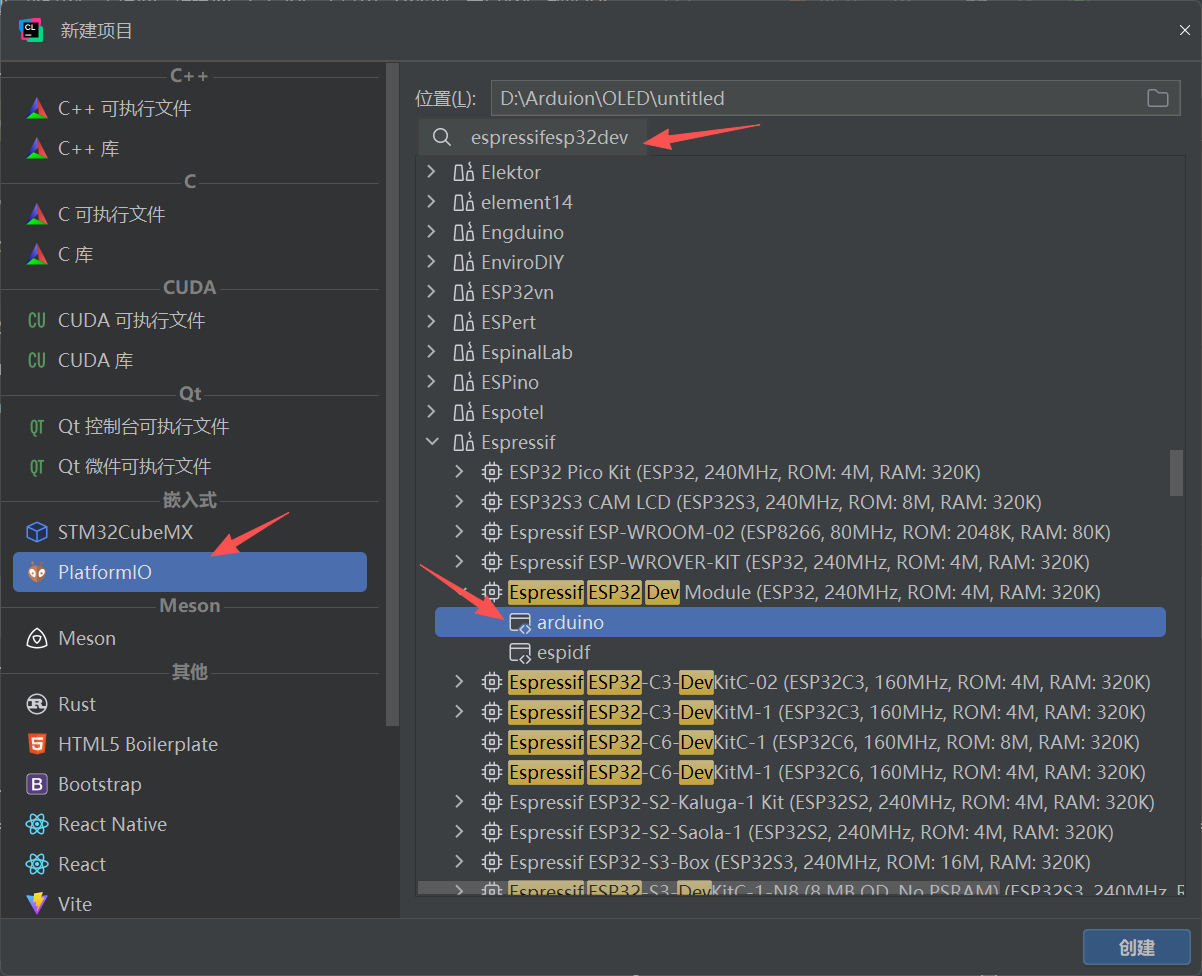Click the 创建 button

[x=1136, y=948]
